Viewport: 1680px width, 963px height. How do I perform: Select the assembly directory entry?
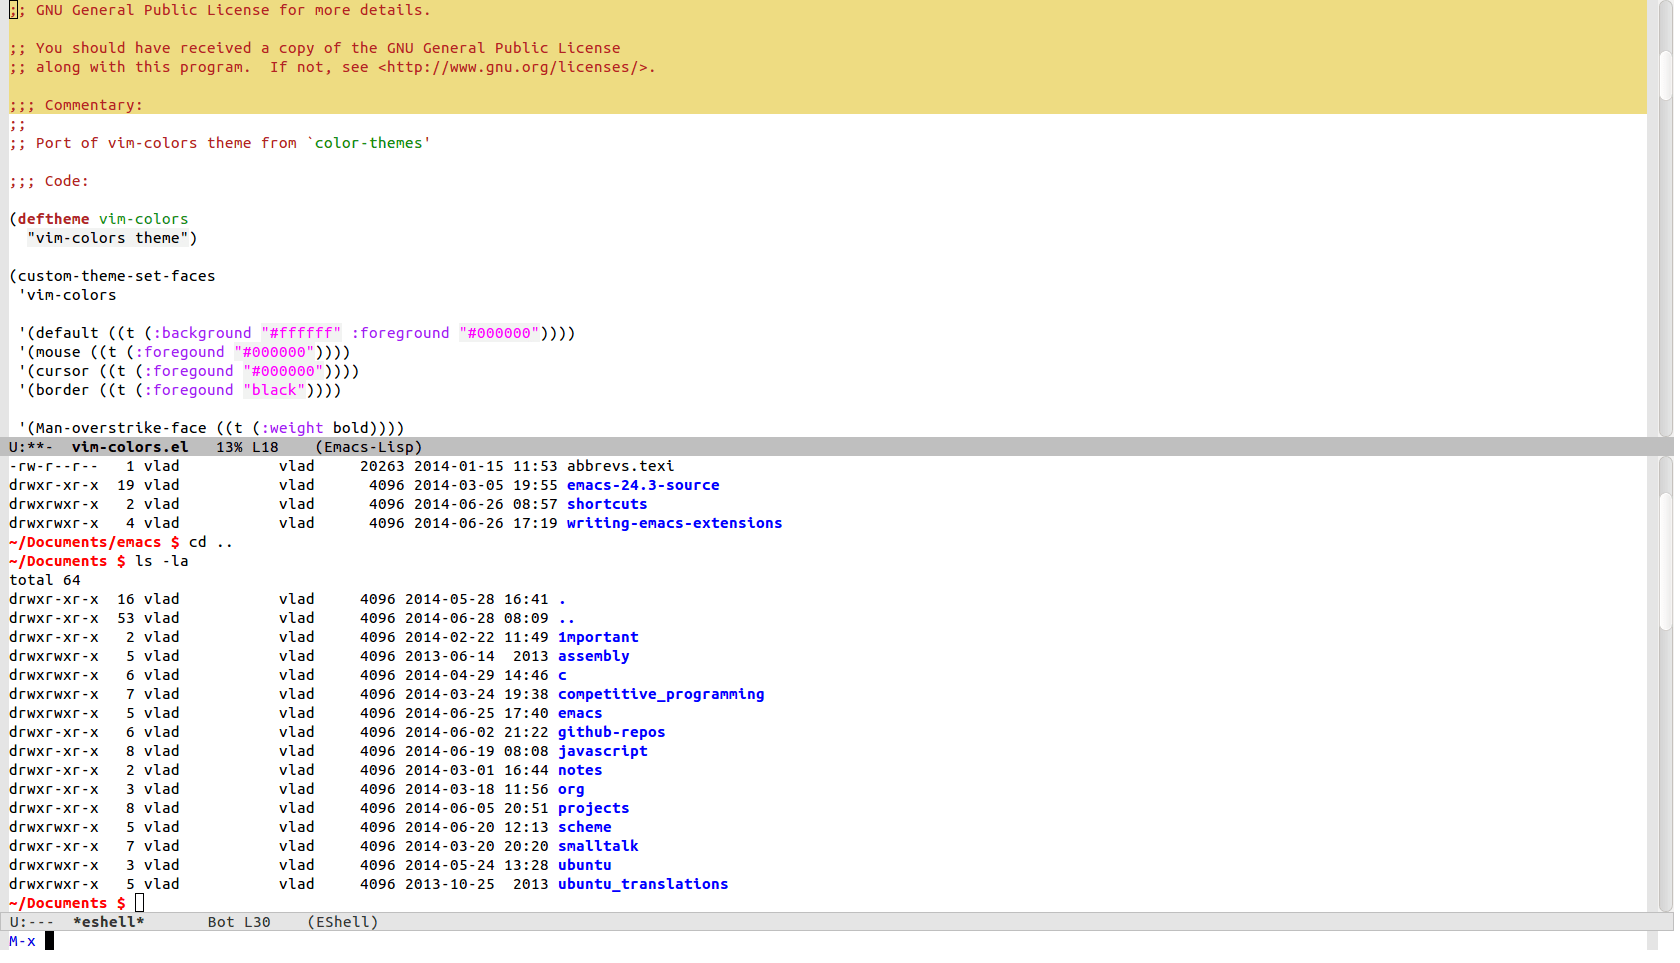[x=594, y=656]
